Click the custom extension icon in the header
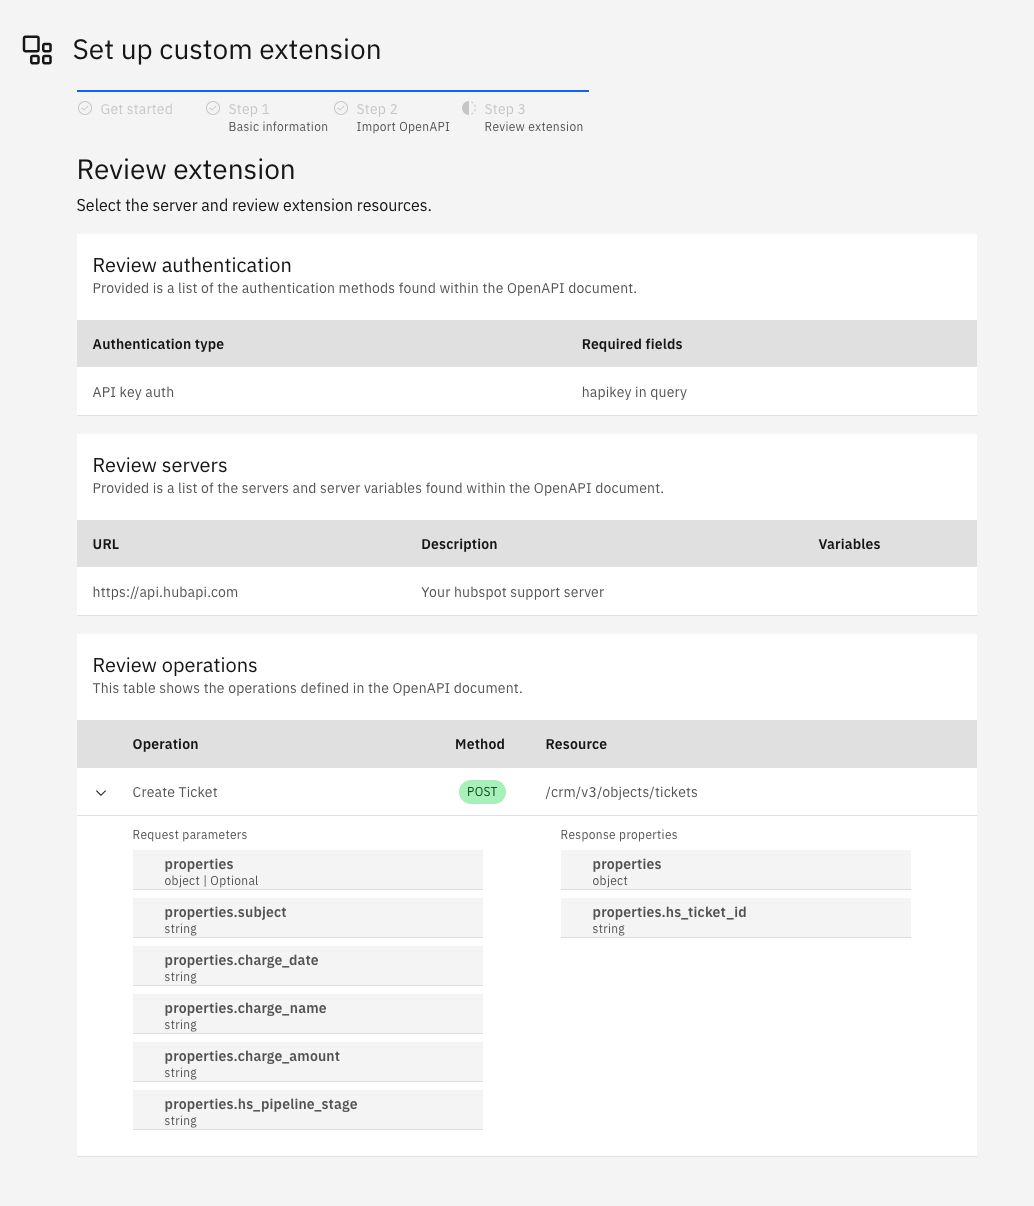The height and width of the screenshot is (1206, 1034). (37, 49)
